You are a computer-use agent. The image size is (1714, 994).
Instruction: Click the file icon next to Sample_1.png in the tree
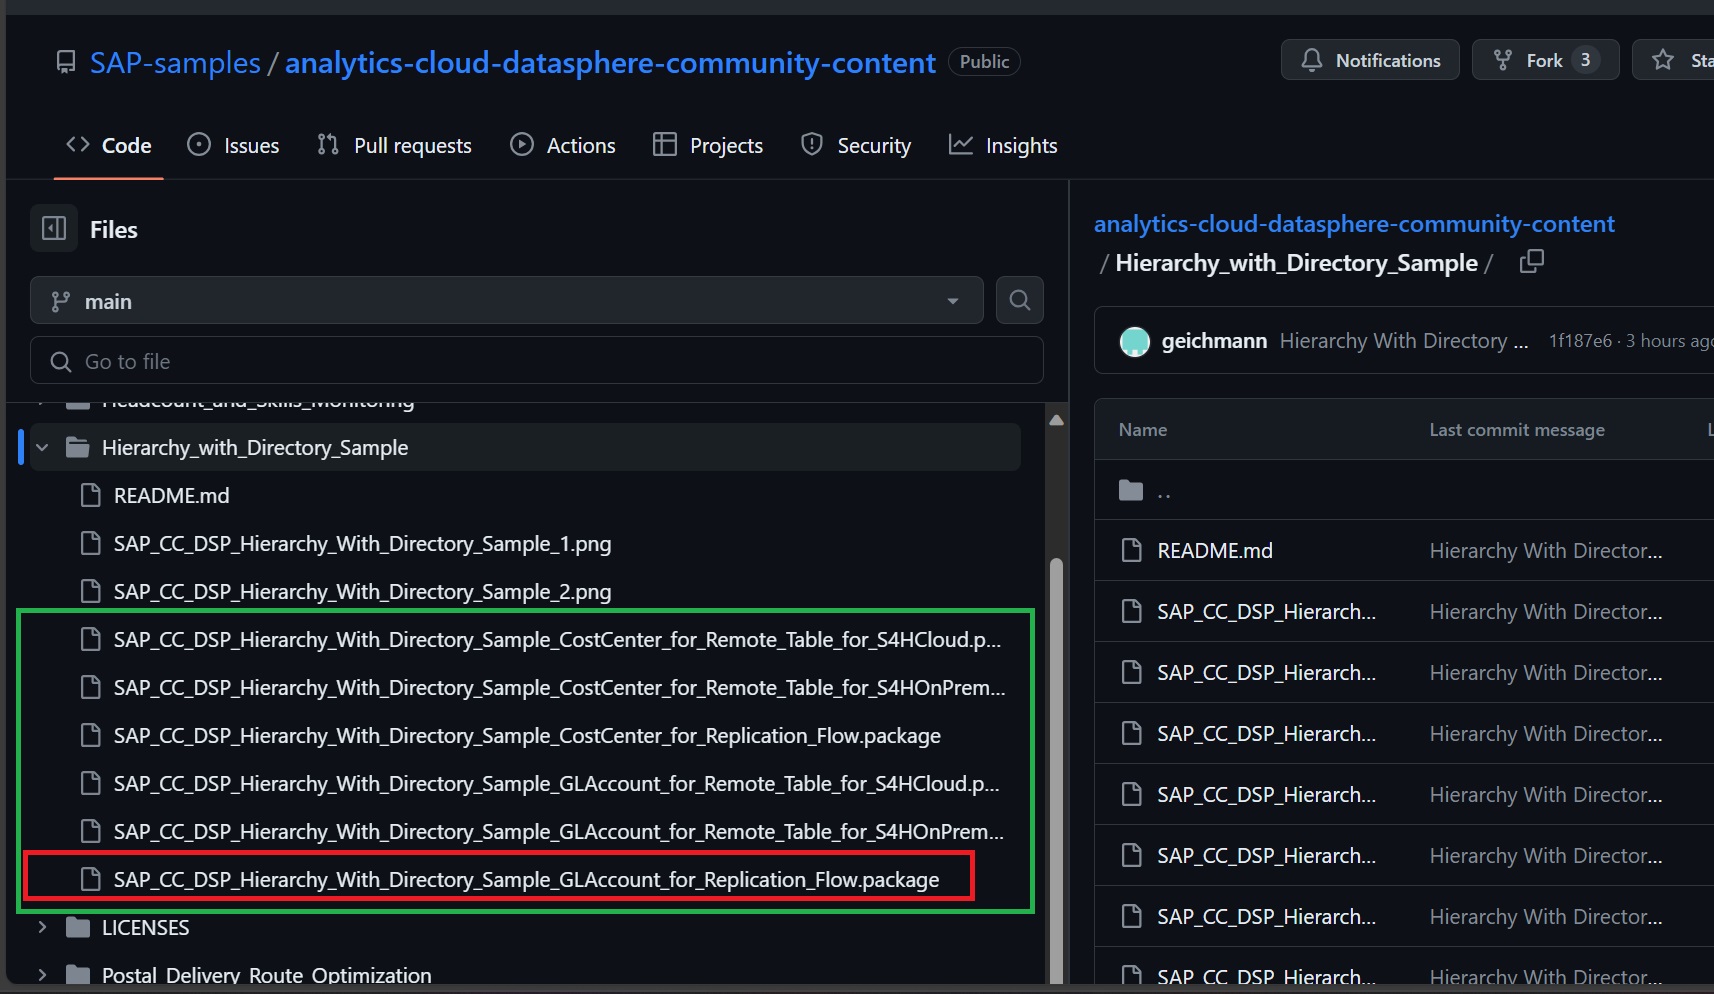click(90, 543)
